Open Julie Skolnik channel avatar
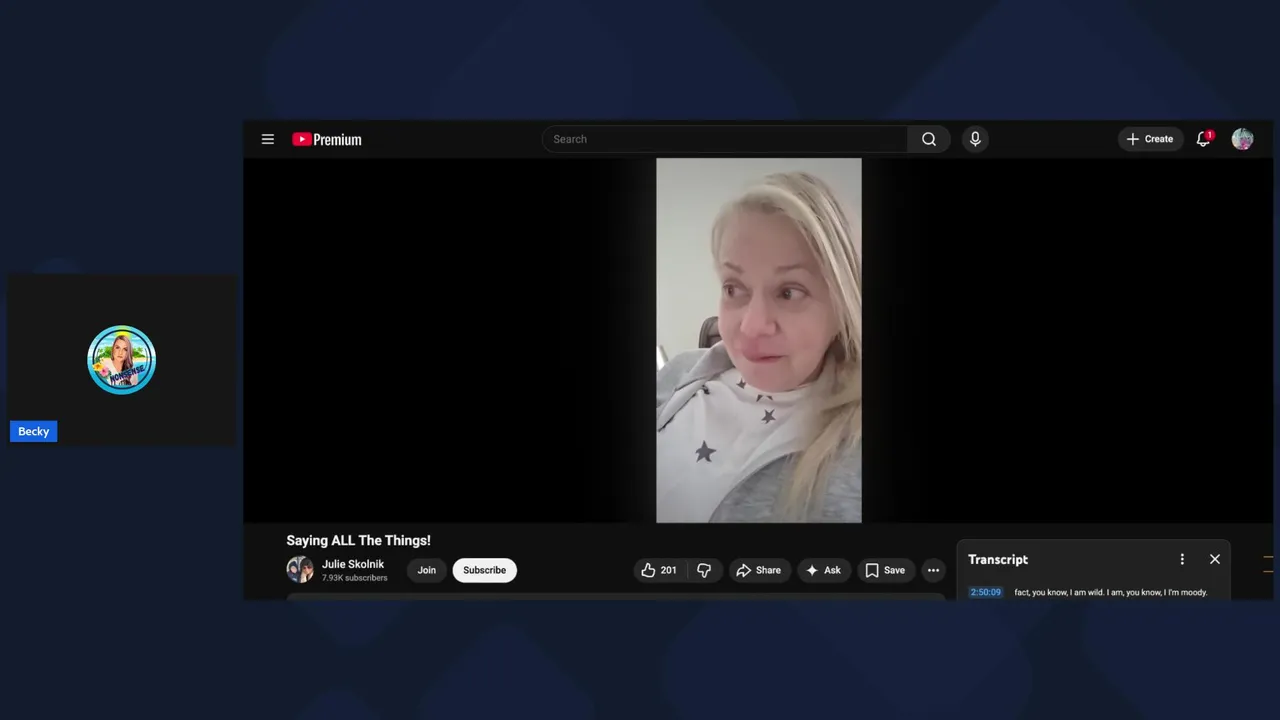 300,570
